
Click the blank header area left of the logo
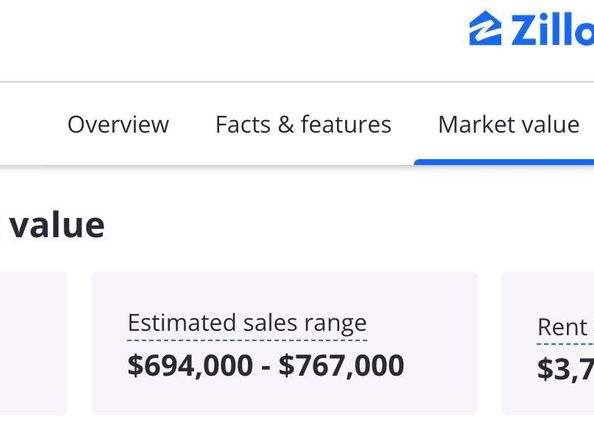227,38
